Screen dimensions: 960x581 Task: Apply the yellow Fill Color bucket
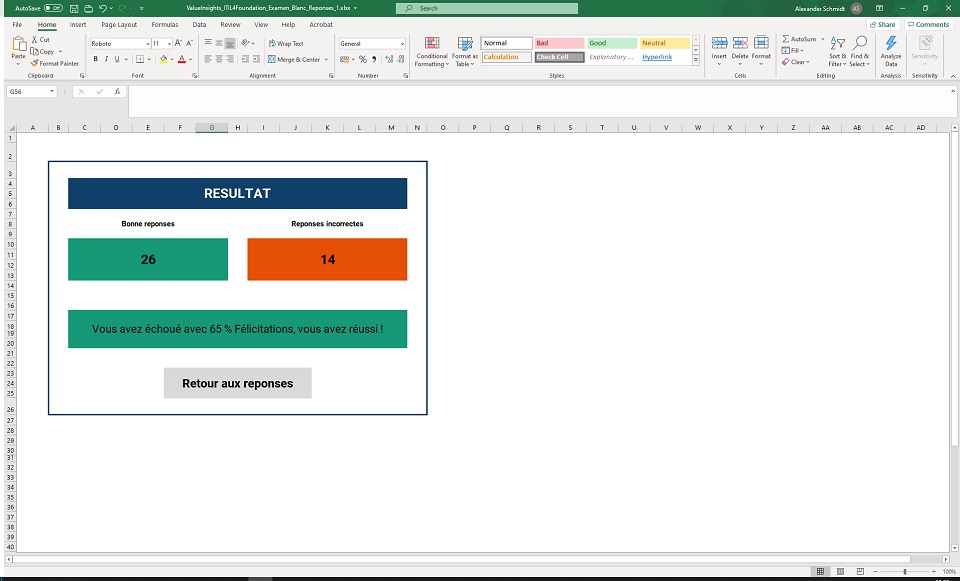coord(163,59)
